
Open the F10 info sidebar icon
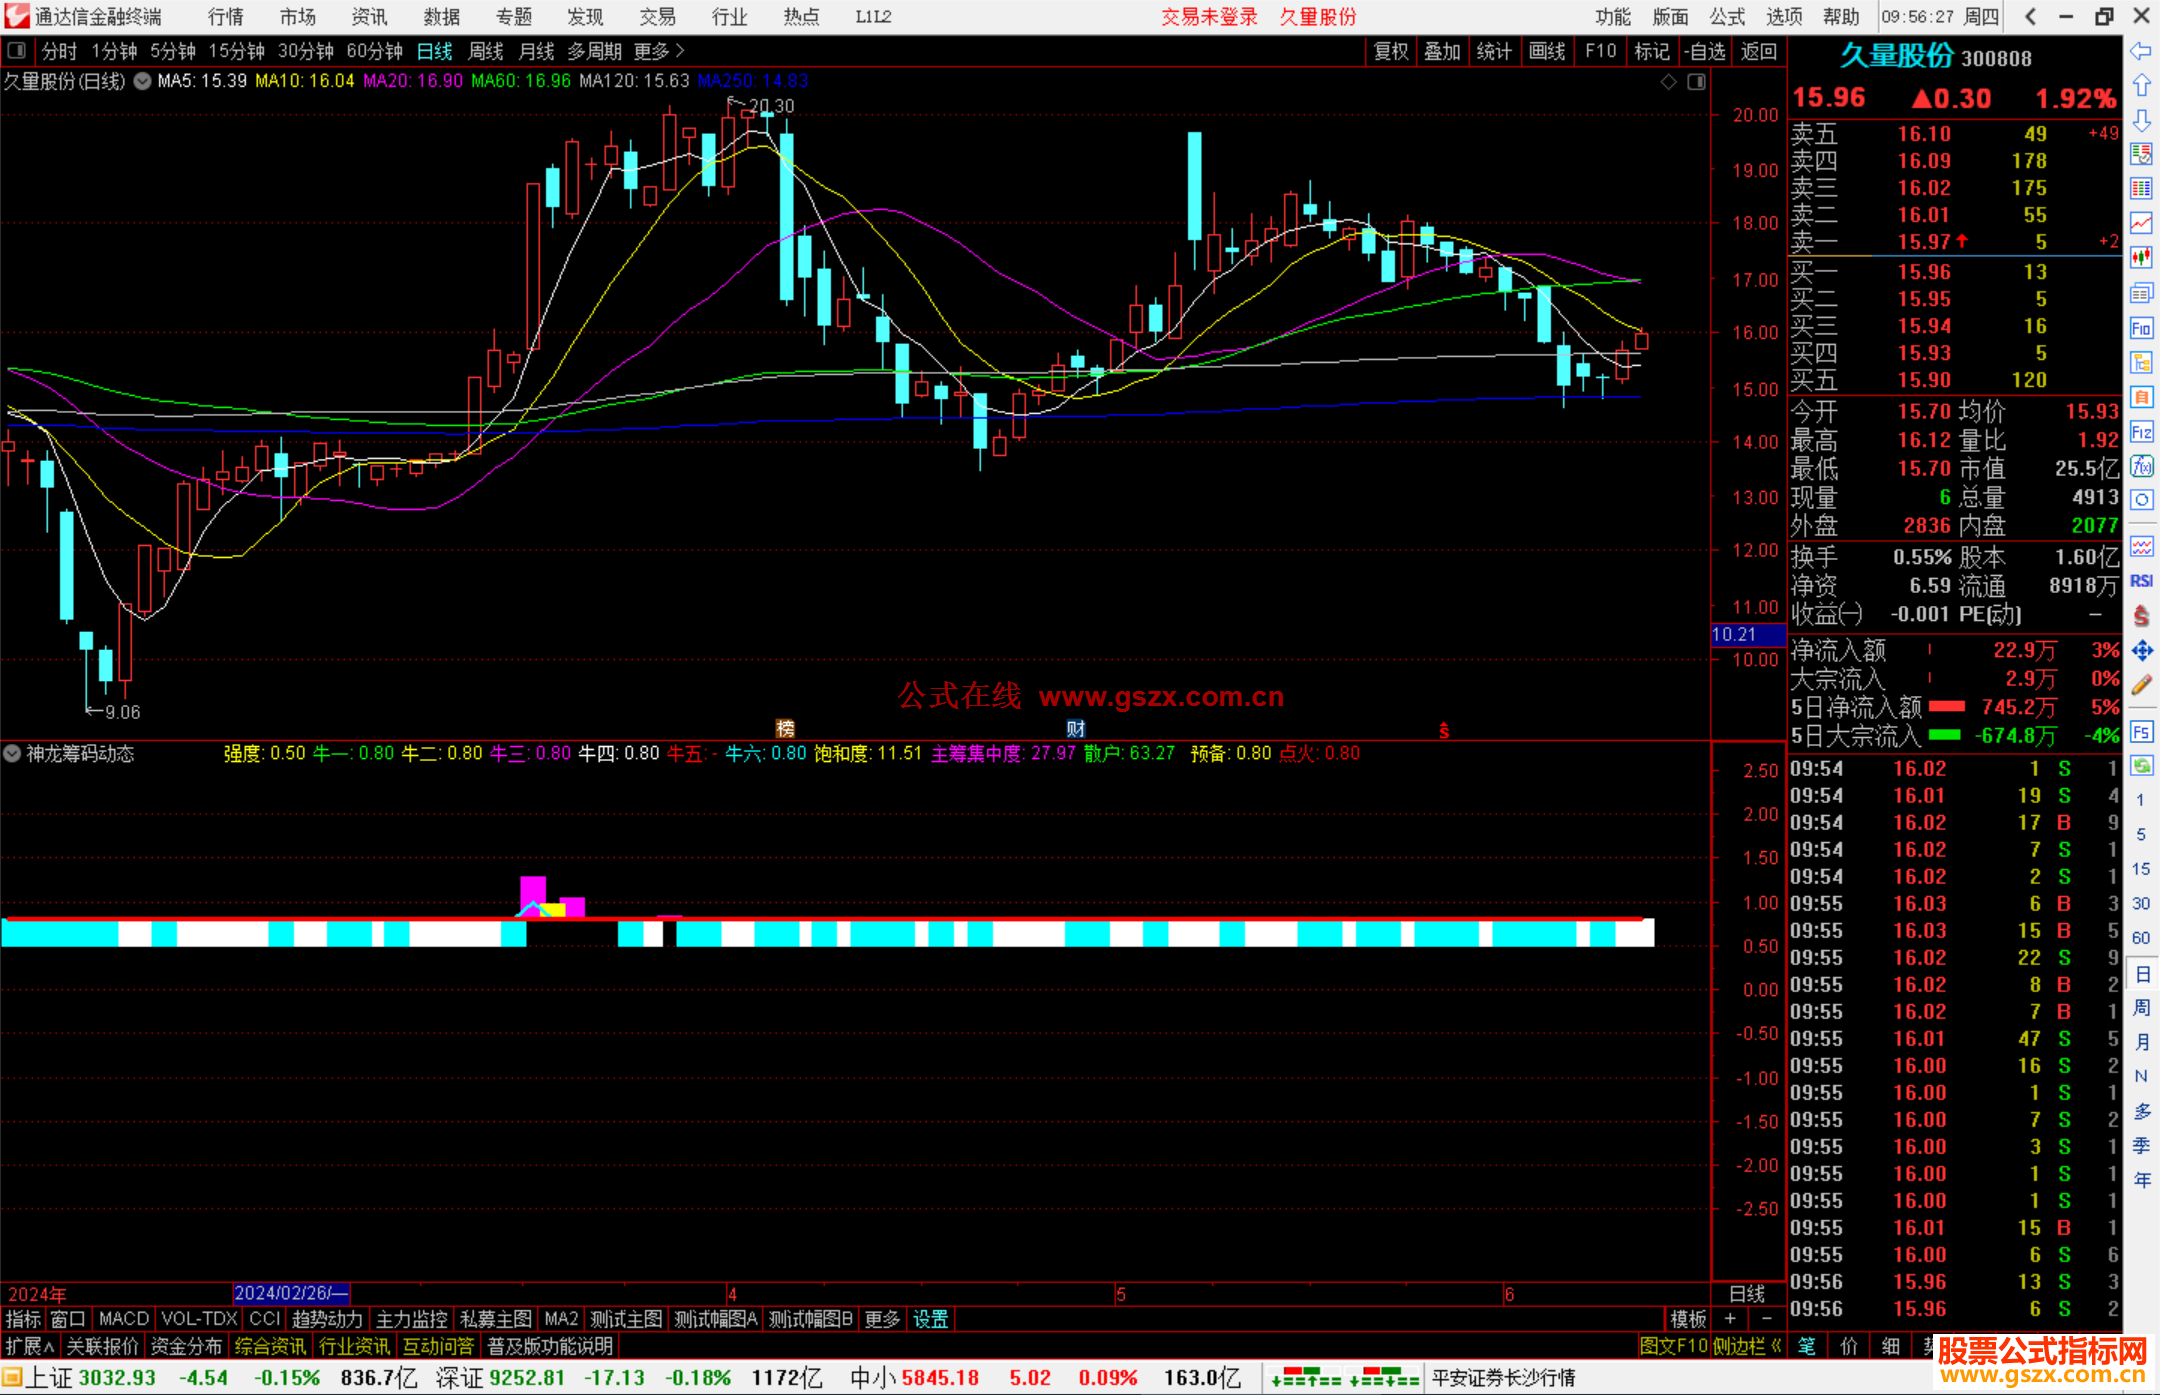pyautogui.click(x=2141, y=328)
